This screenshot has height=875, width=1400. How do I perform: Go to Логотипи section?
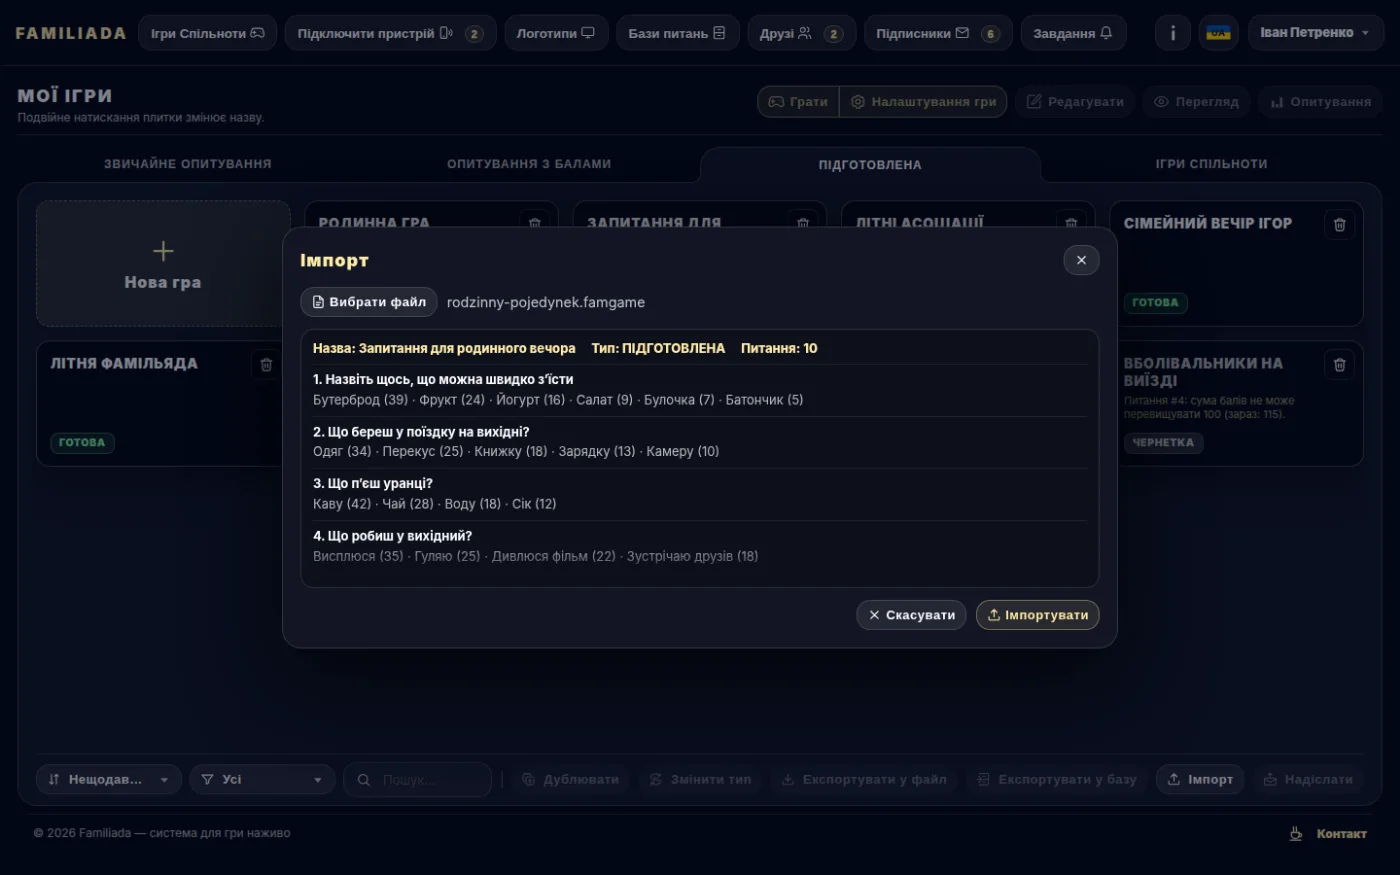tap(556, 33)
